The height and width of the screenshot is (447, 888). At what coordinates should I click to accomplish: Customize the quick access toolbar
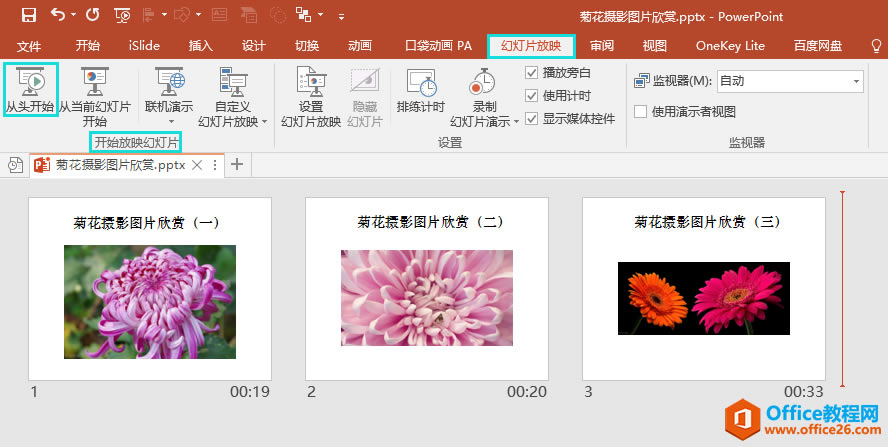tap(341, 16)
